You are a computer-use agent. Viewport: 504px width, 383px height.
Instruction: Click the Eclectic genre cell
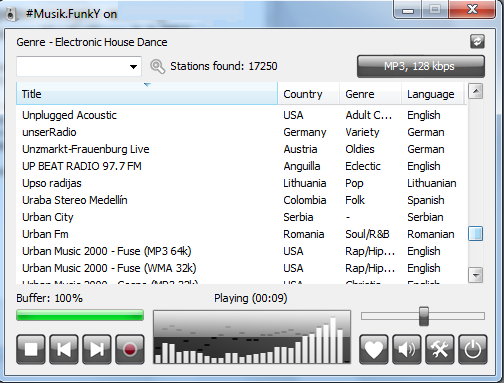tap(363, 166)
